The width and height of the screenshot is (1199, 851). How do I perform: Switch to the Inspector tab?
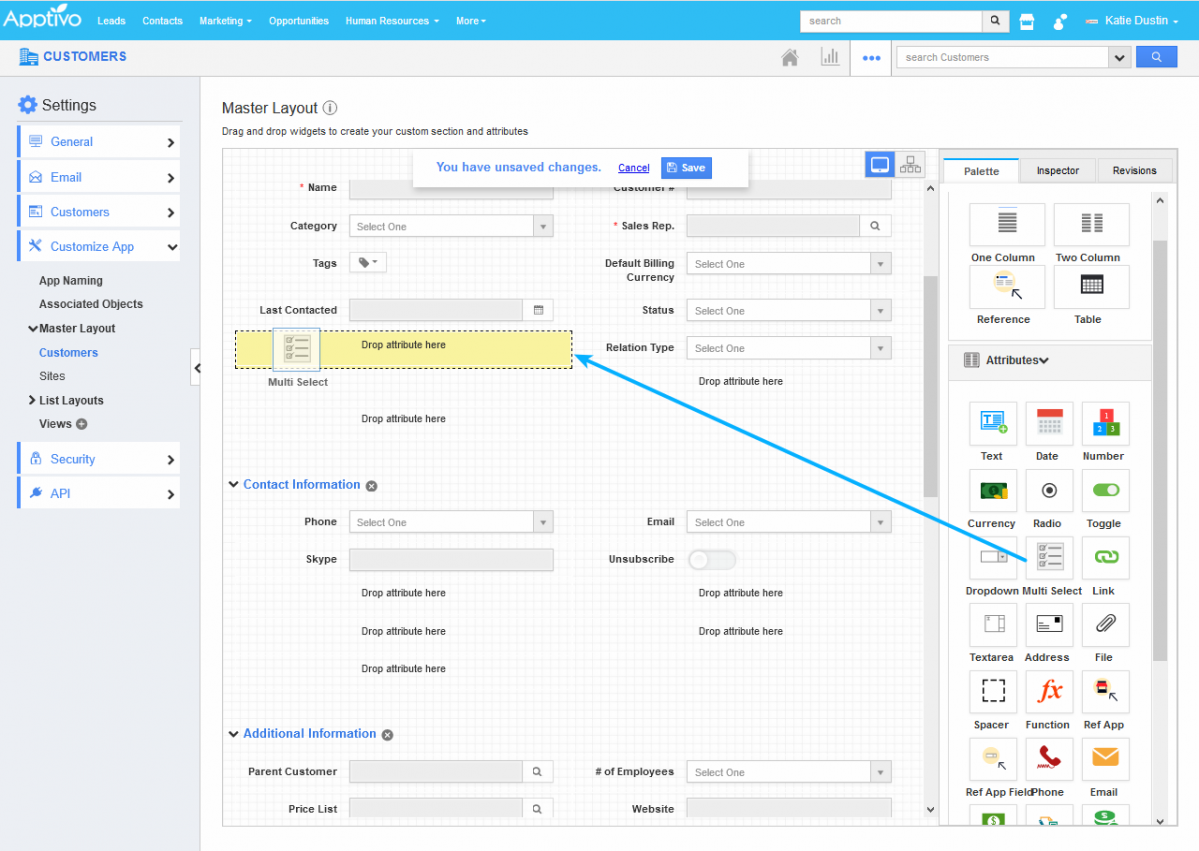1057,171
